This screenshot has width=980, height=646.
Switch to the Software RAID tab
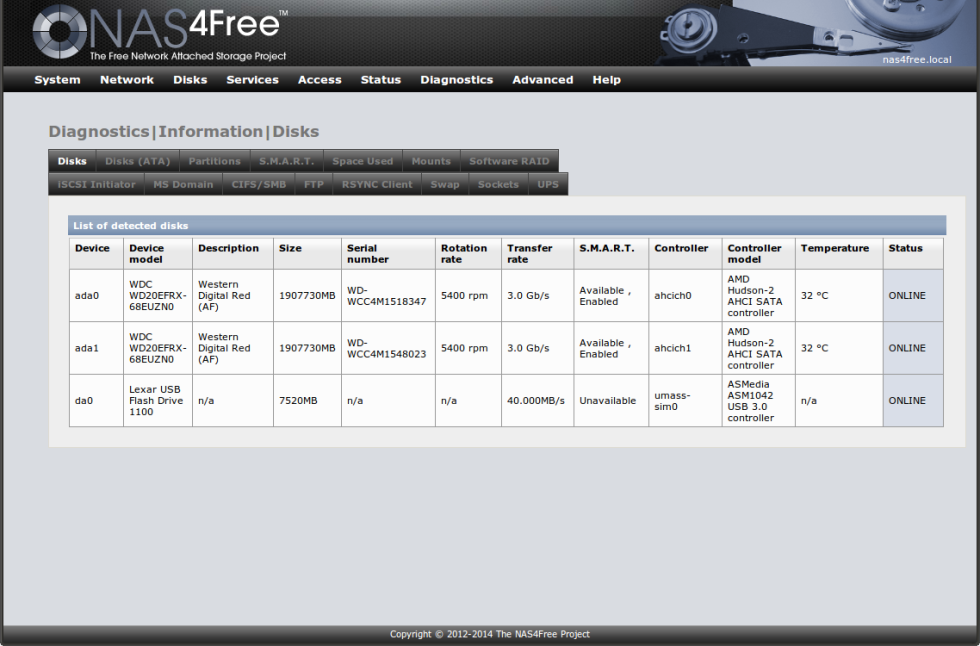tap(509, 161)
